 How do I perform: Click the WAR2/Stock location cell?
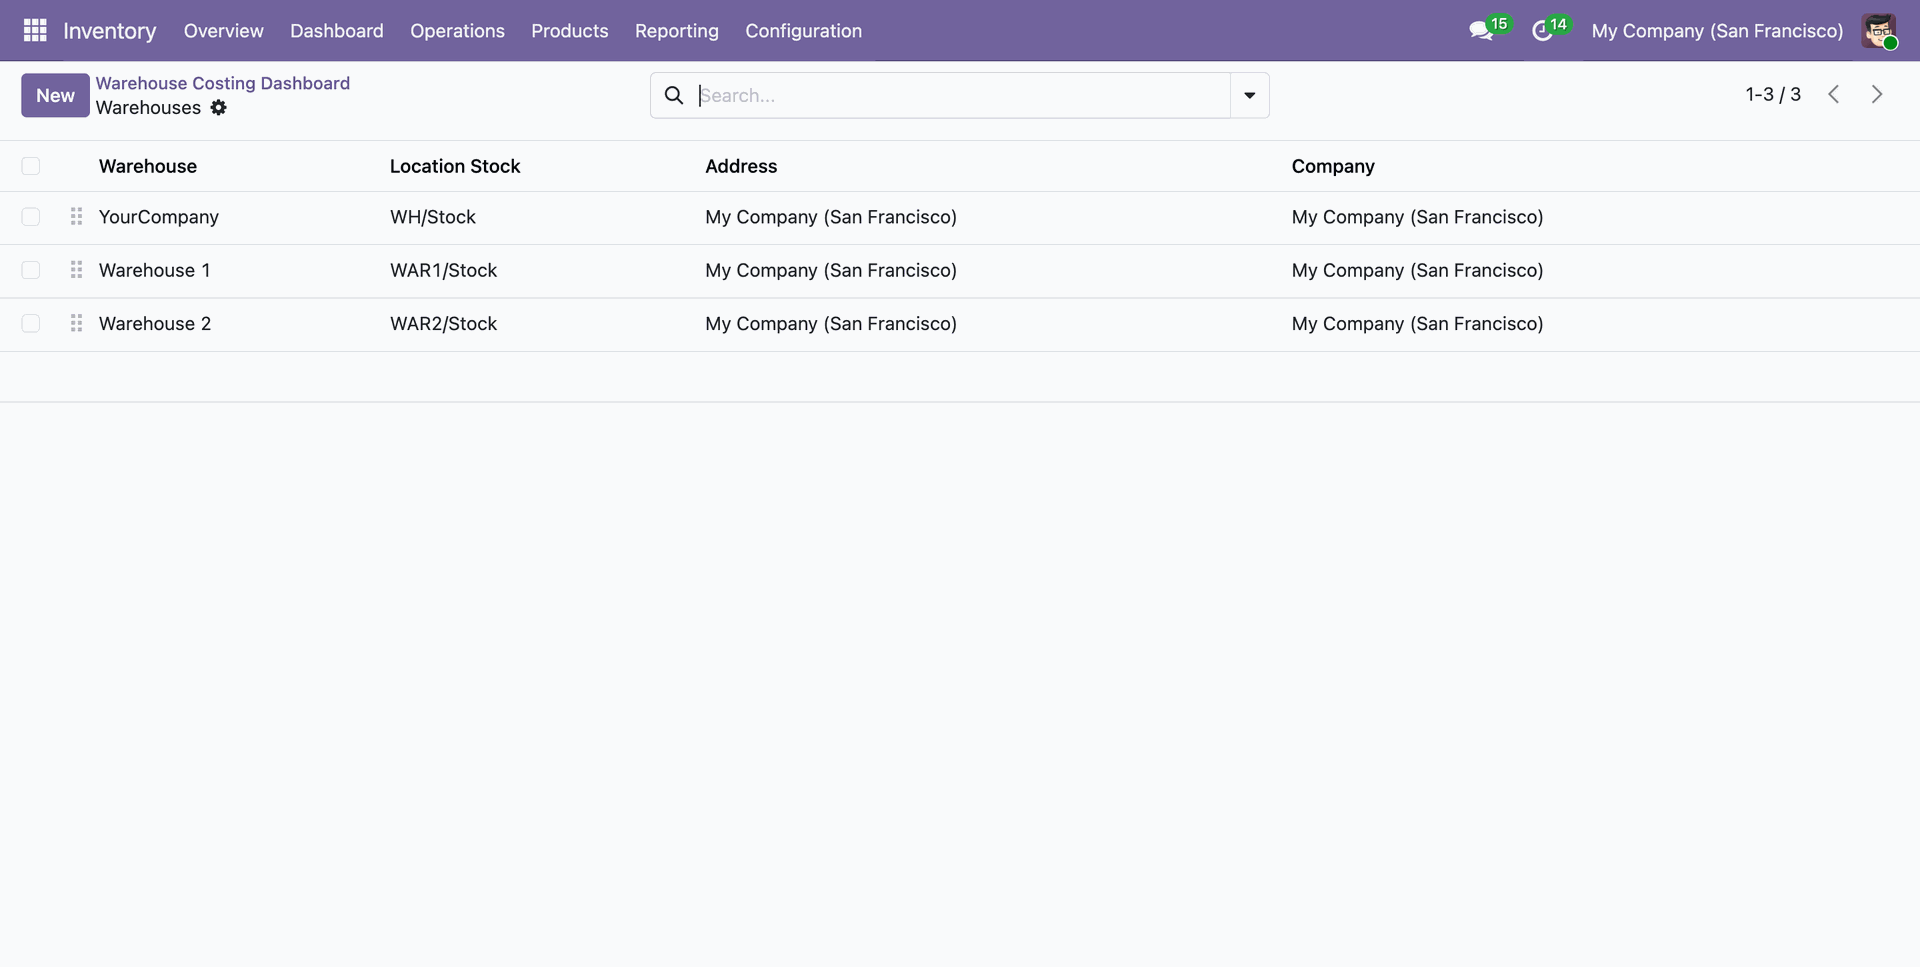coord(443,323)
